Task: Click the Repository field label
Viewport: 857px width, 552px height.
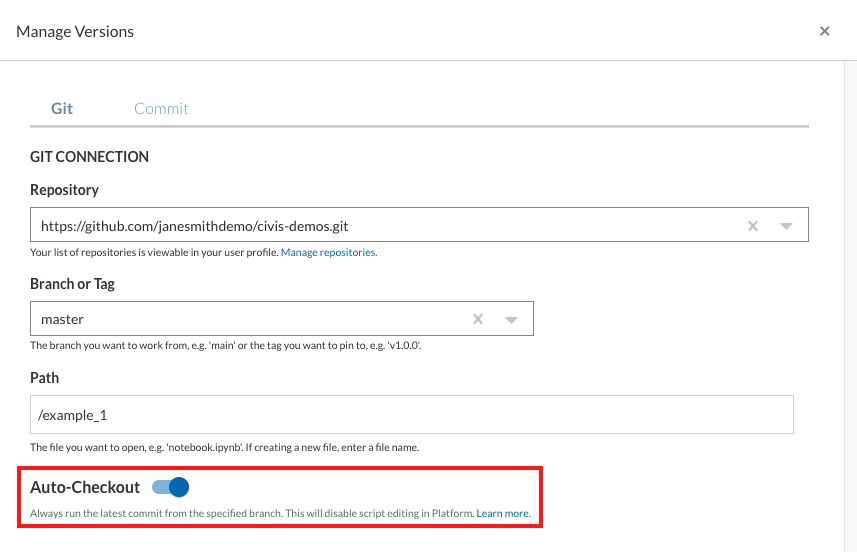Action: coord(64,190)
